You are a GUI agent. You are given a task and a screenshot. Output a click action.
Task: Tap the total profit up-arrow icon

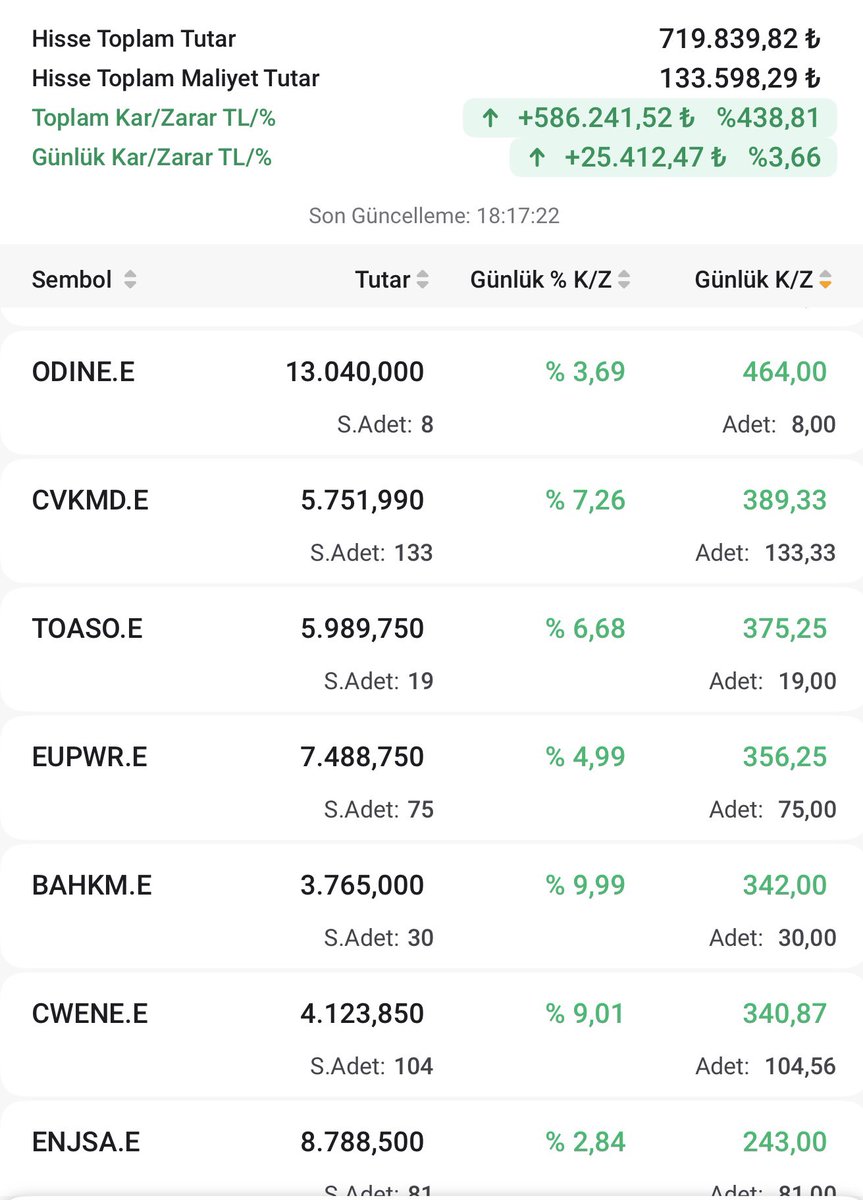[490, 118]
